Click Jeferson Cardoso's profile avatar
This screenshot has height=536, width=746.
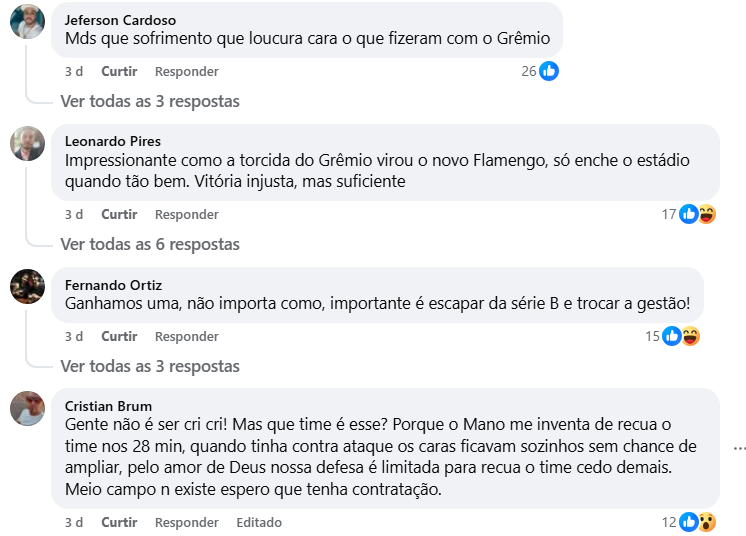click(27, 21)
